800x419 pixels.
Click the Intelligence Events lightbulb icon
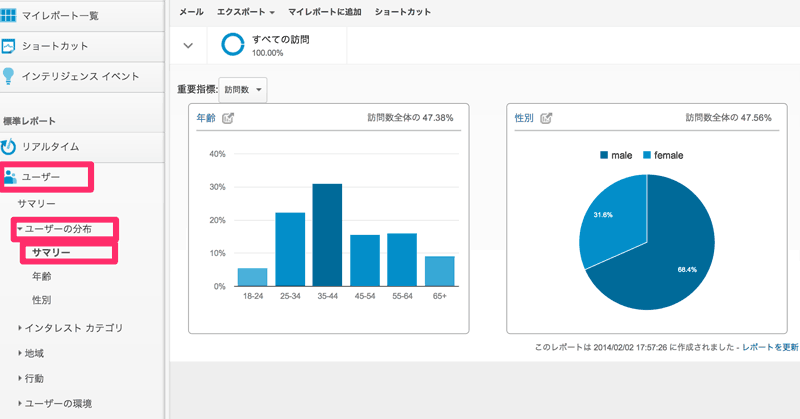click(9, 76)
